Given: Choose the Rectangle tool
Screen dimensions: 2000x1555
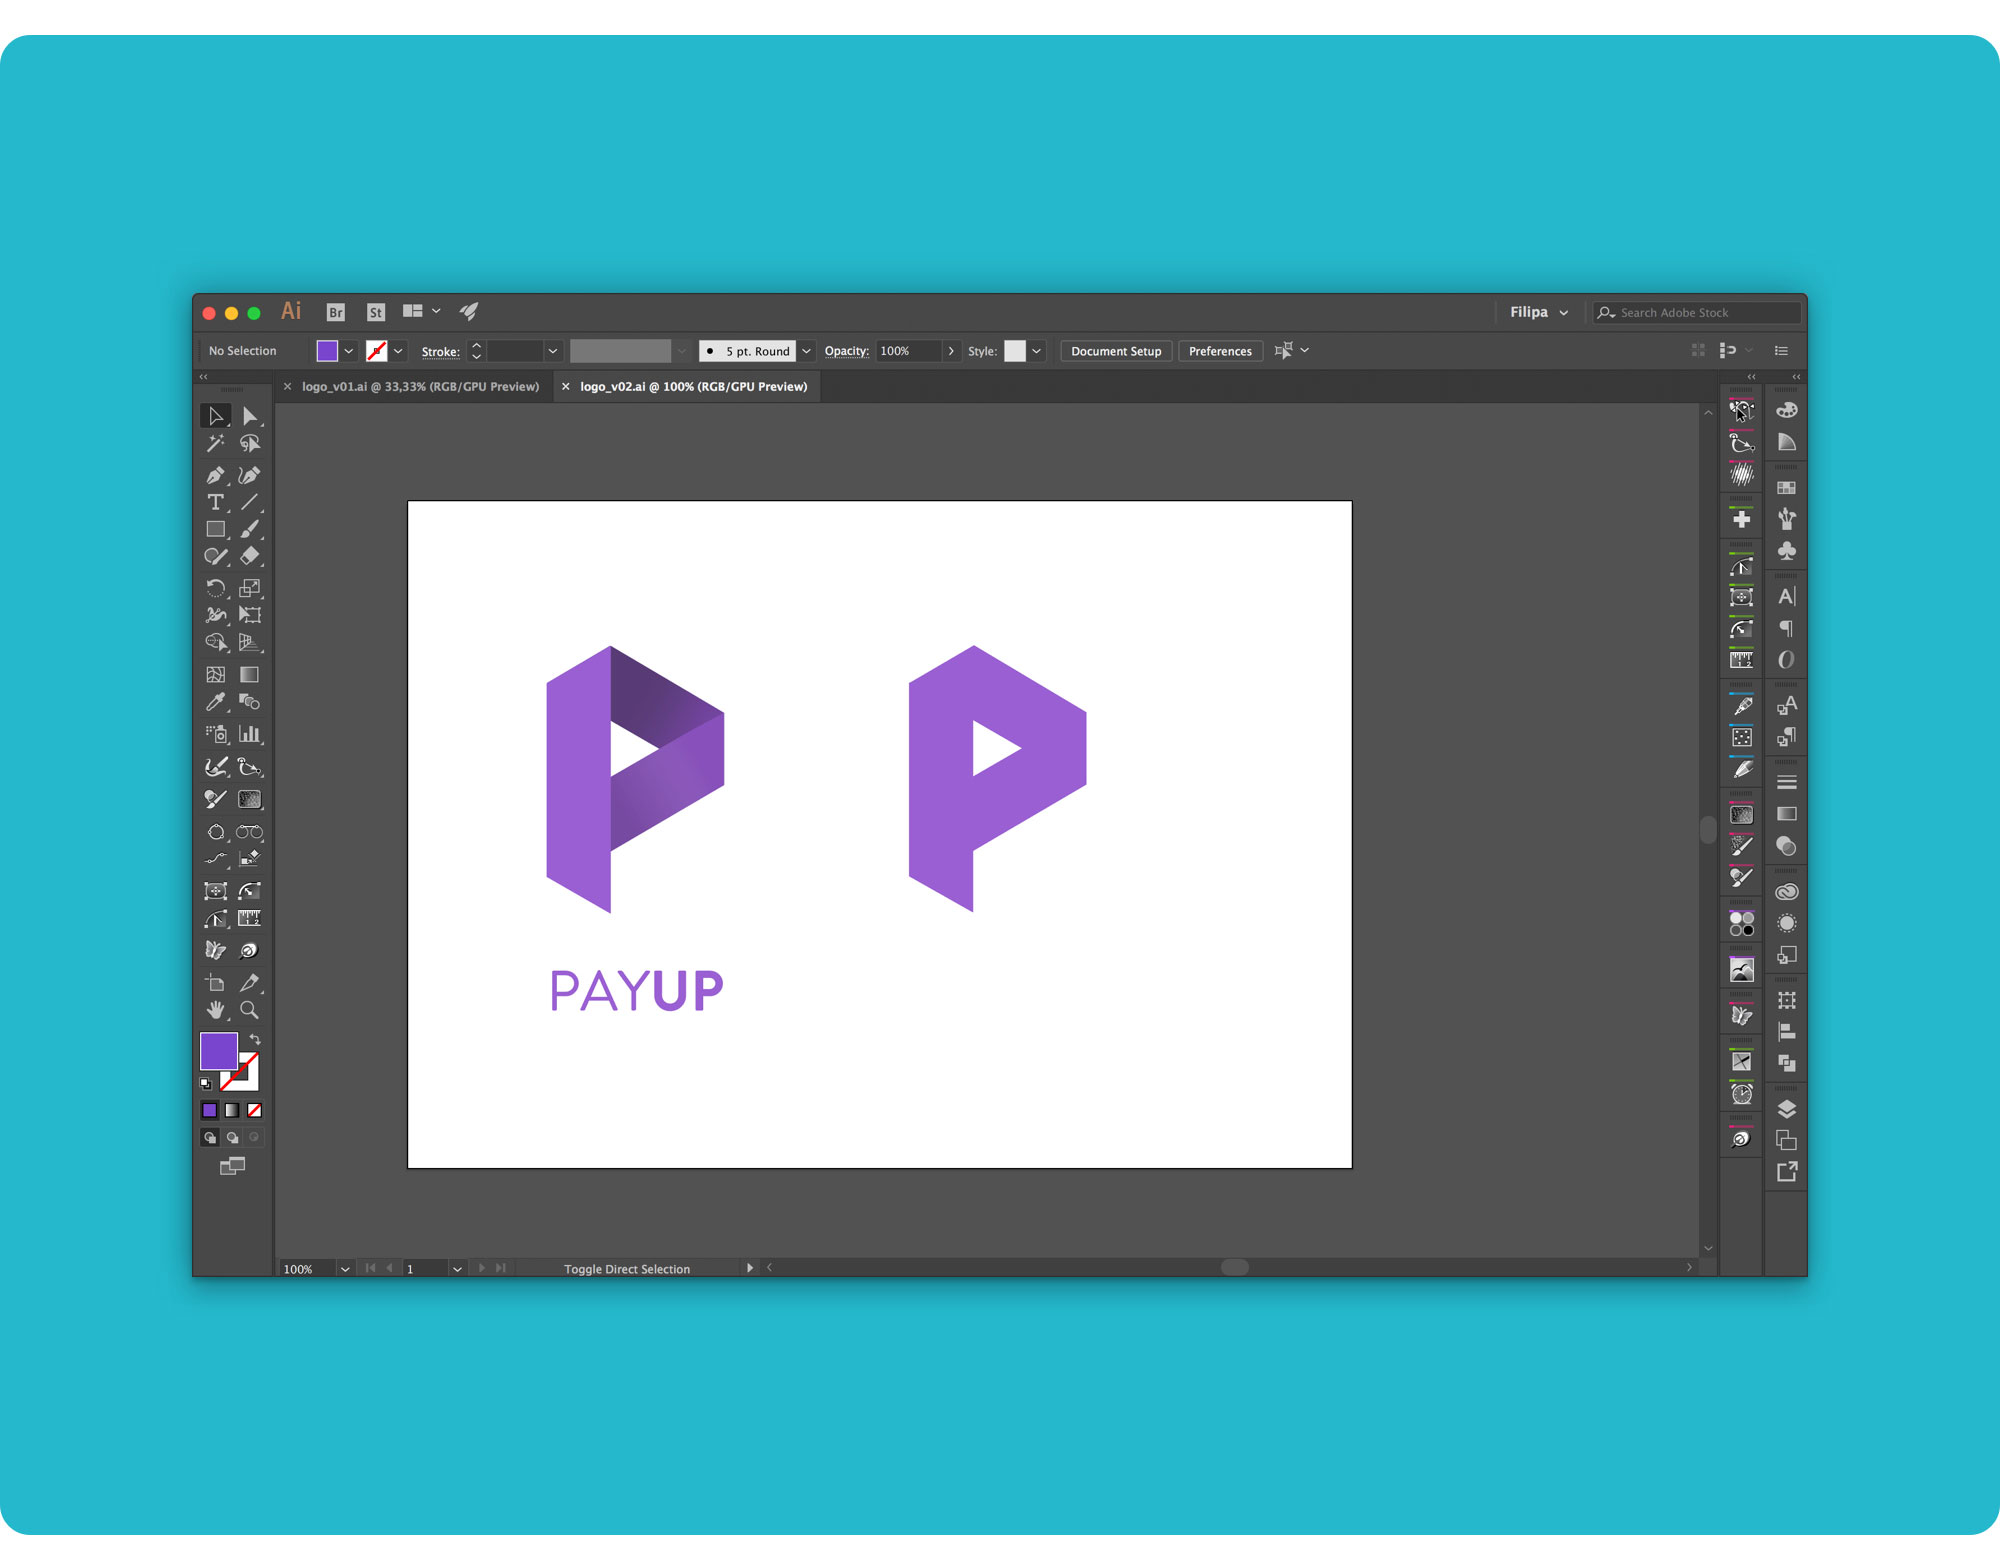Looking at the screenshot, I should 215,529.
